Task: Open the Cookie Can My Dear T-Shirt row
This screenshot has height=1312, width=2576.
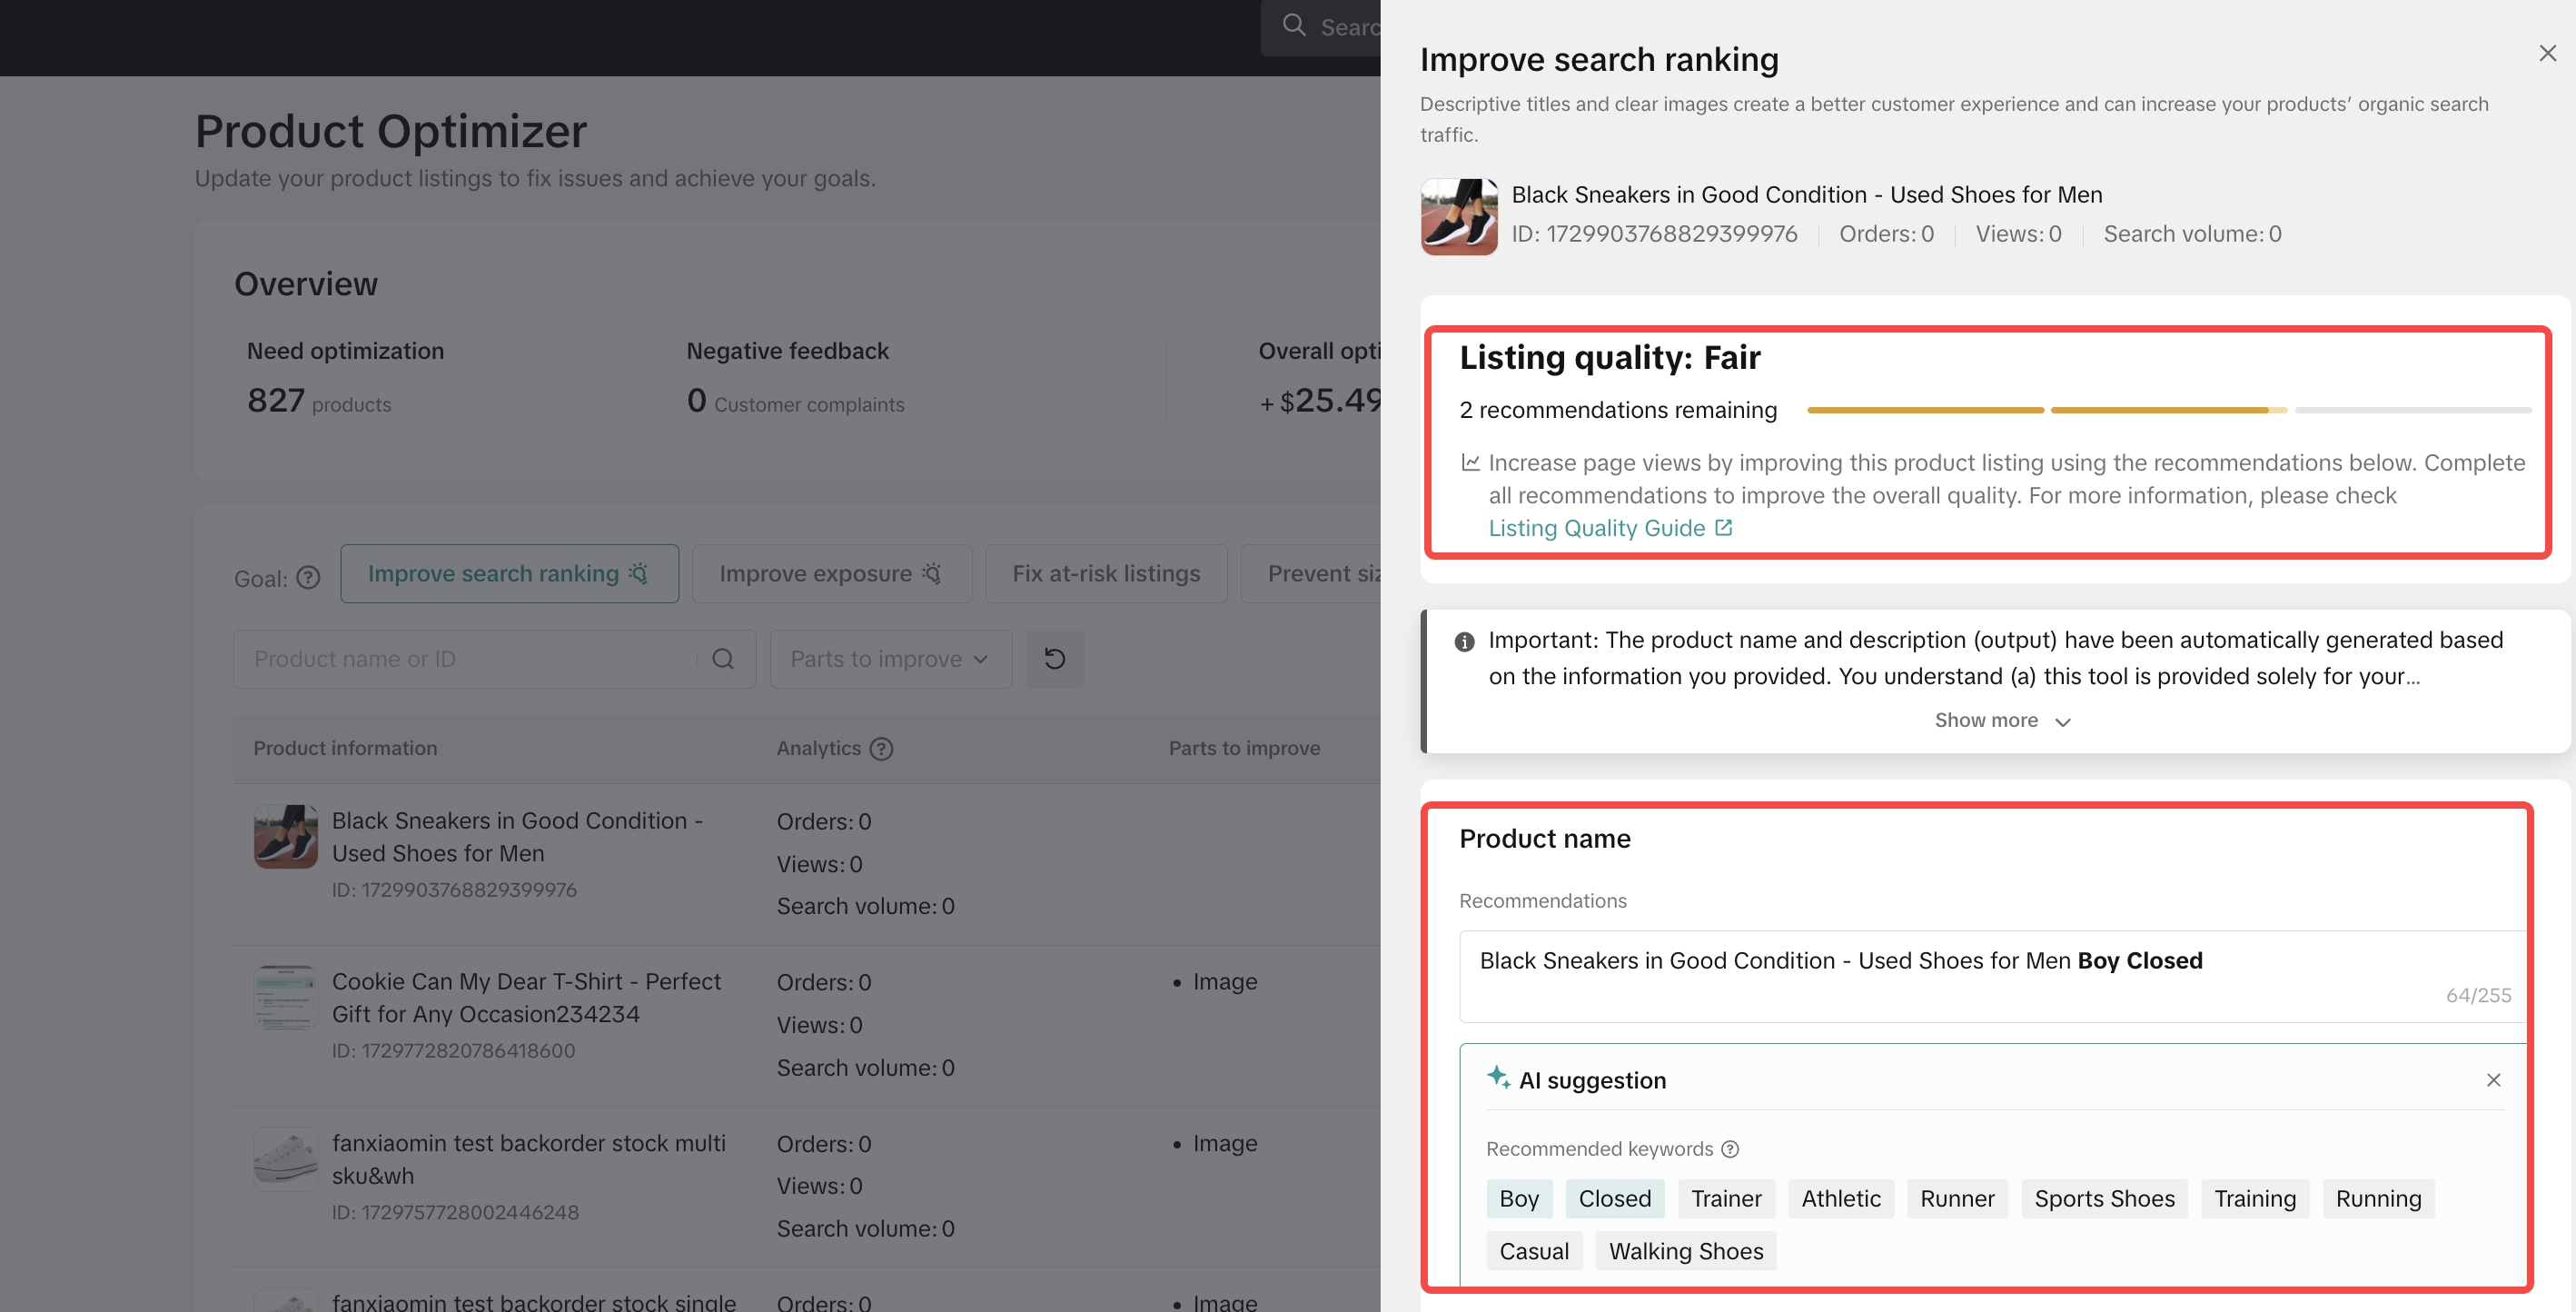Action: click(x=526, y=997)
